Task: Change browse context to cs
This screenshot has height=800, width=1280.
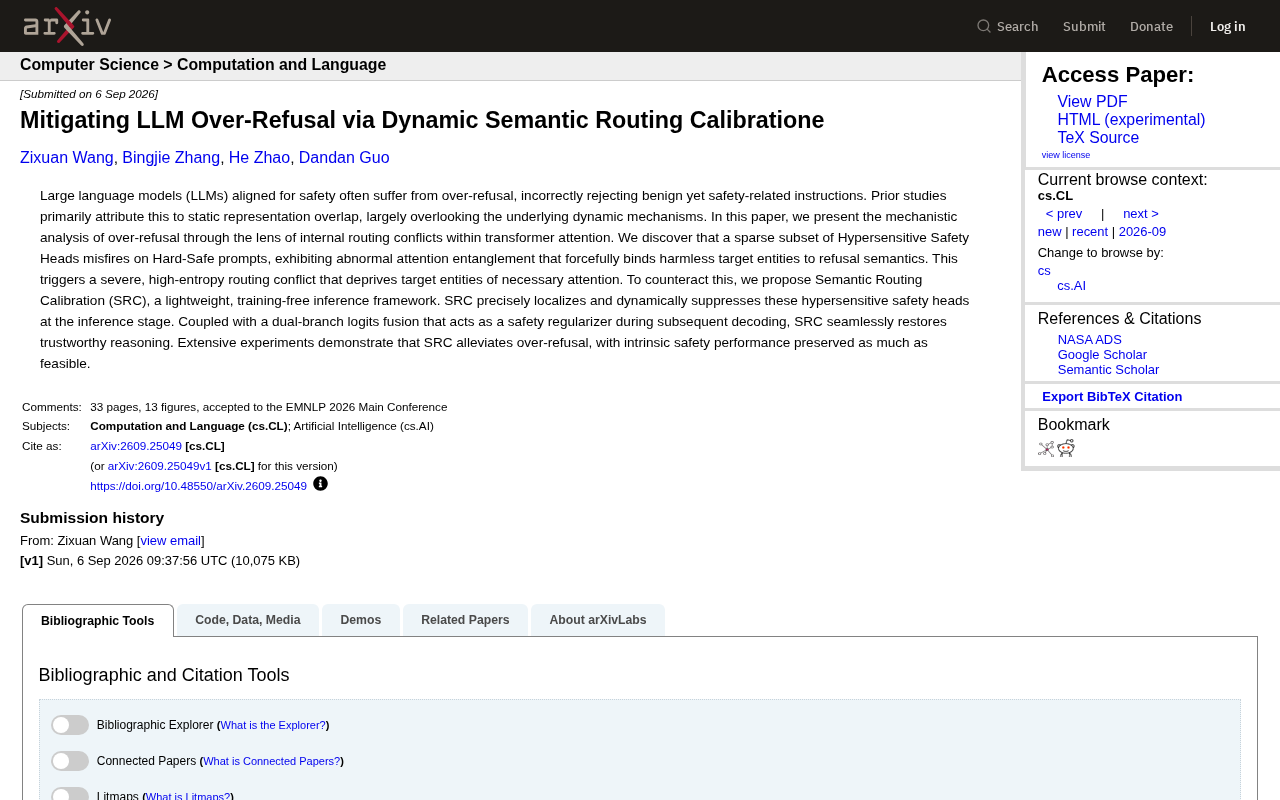Action: click(1044, 270)
